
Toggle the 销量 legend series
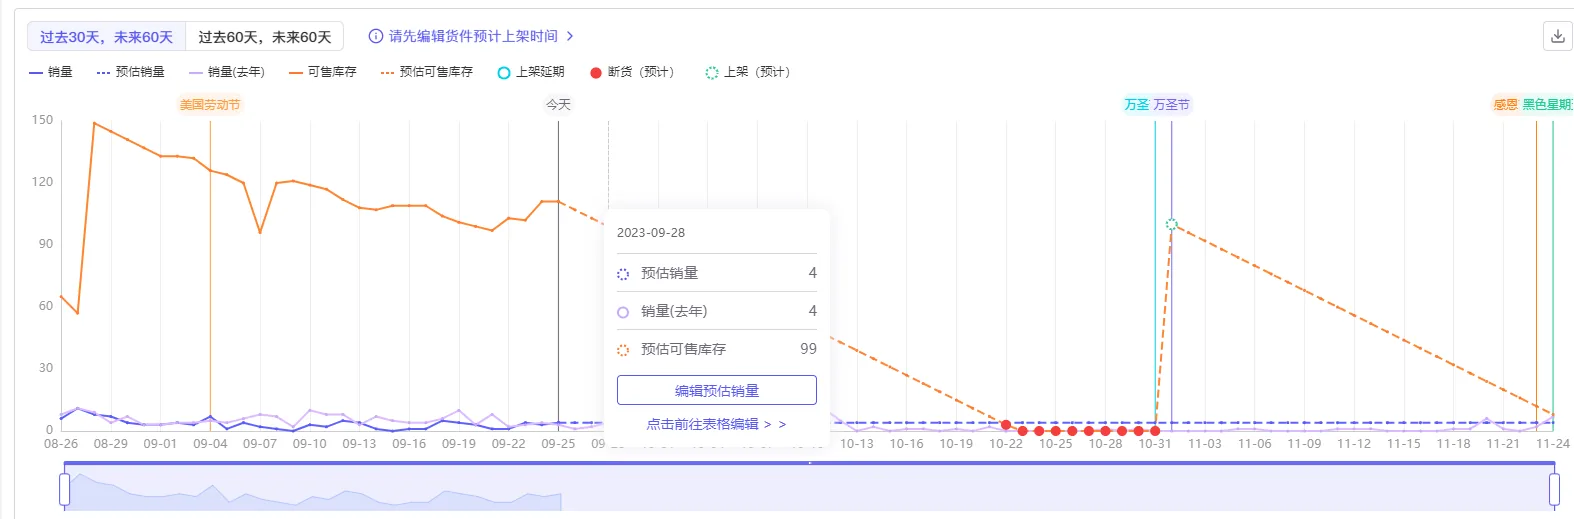[x=51, y=72]
